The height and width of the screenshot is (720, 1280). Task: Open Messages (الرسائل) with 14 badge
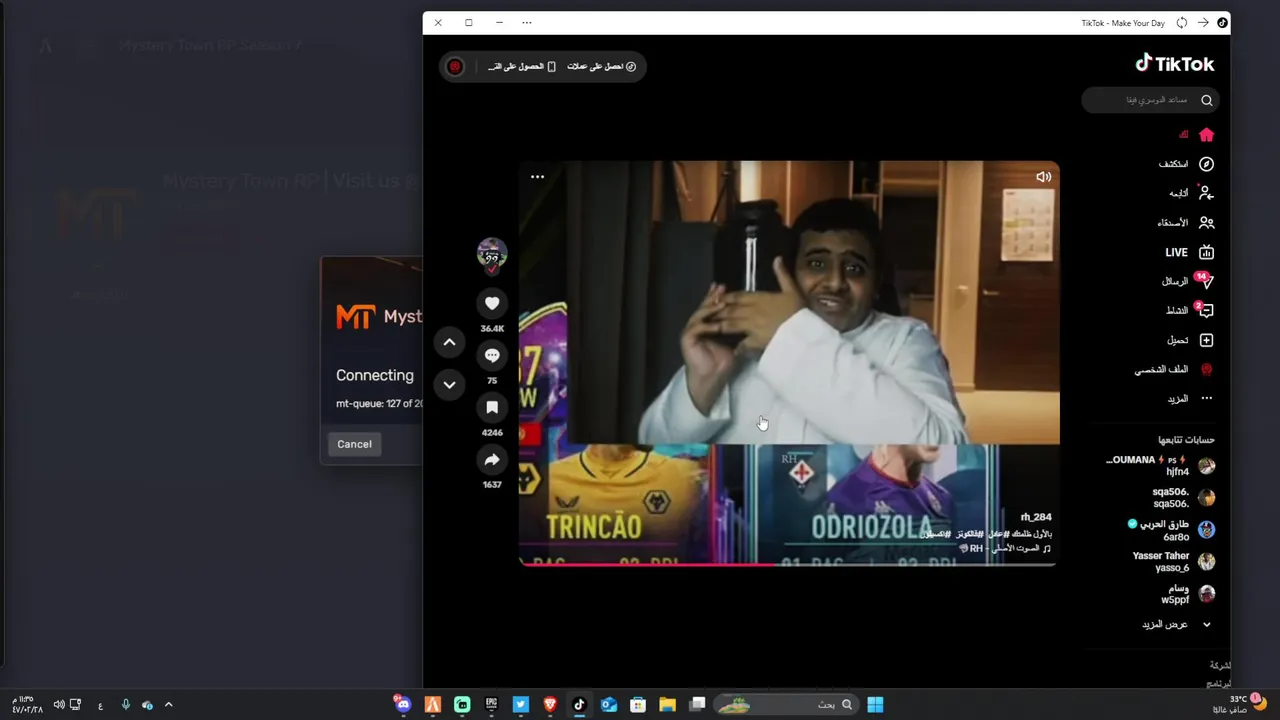1188,281
